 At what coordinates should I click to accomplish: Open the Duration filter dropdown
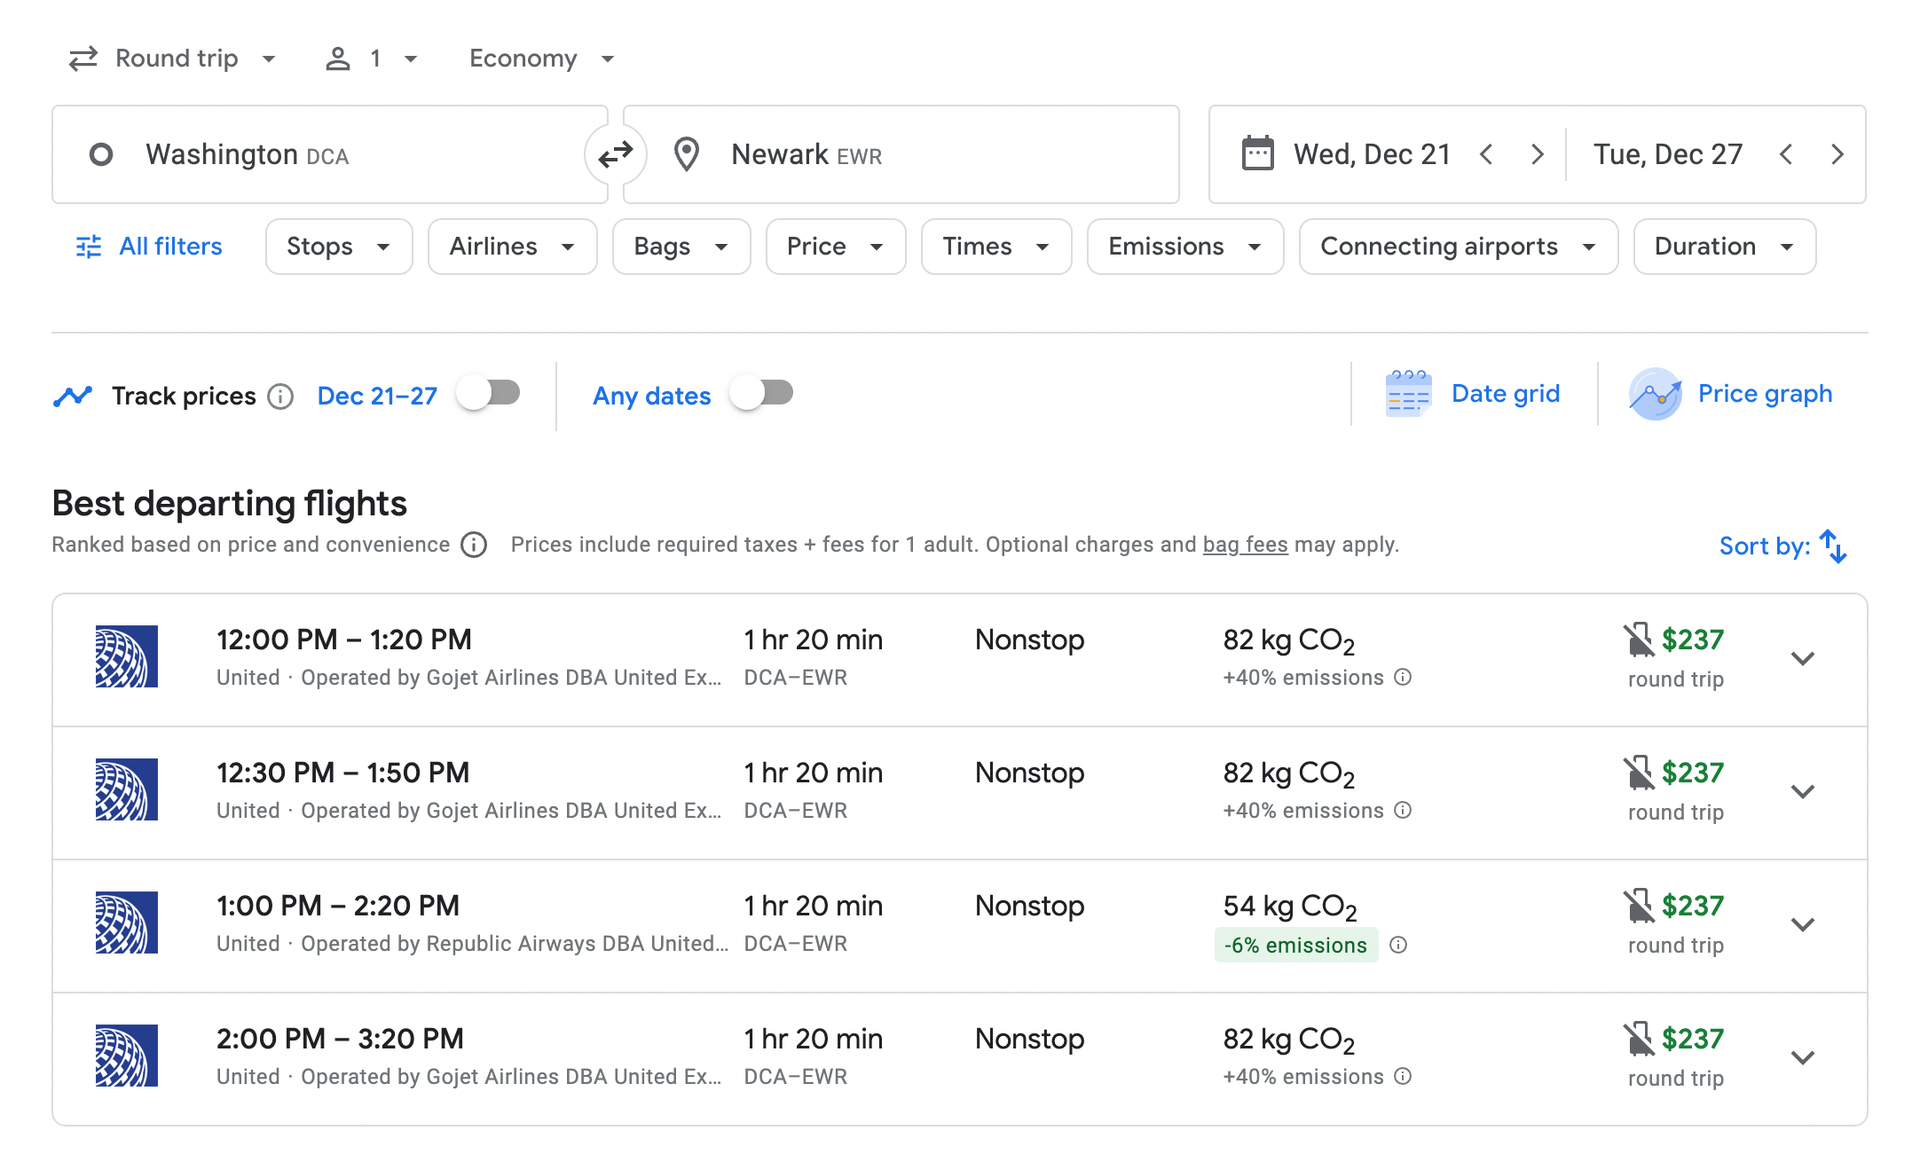[x=1723, y=246]
